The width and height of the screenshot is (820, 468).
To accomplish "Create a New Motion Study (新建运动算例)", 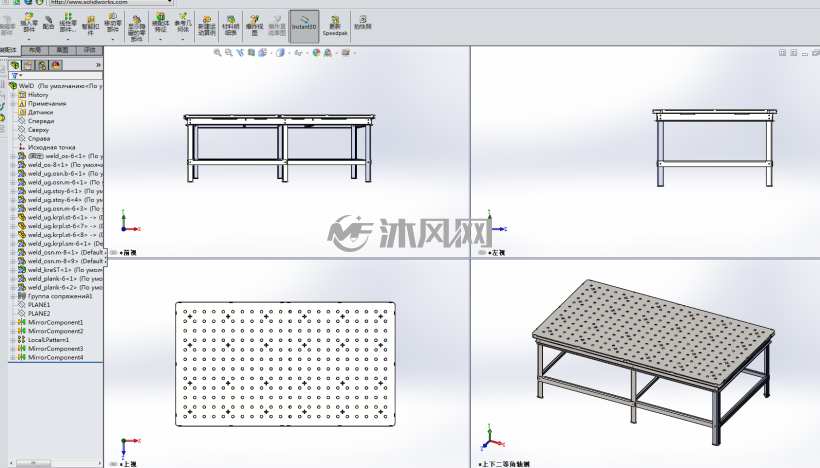I will (207, 26).
